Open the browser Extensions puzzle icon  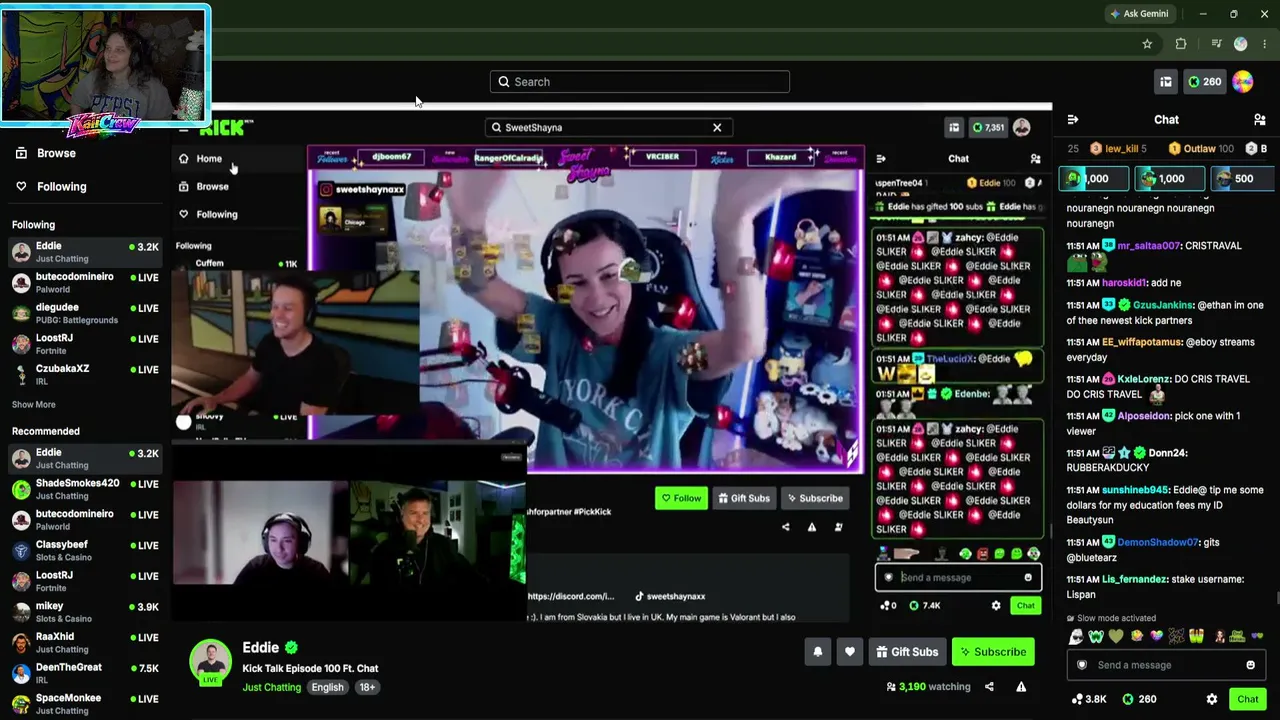(1181, 44)
